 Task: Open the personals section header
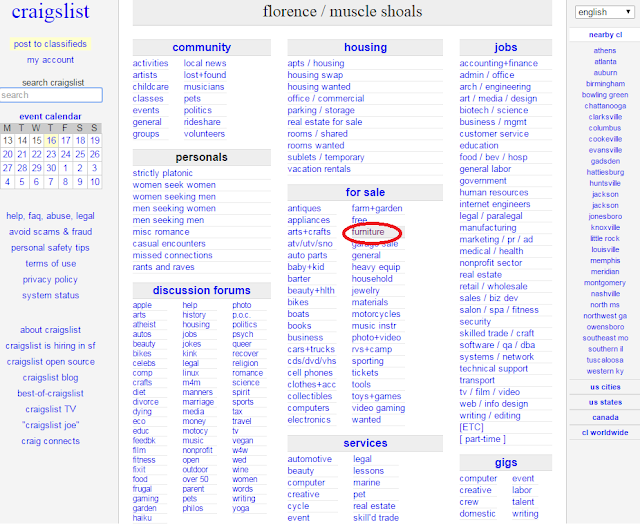click(x=202, y=157)
